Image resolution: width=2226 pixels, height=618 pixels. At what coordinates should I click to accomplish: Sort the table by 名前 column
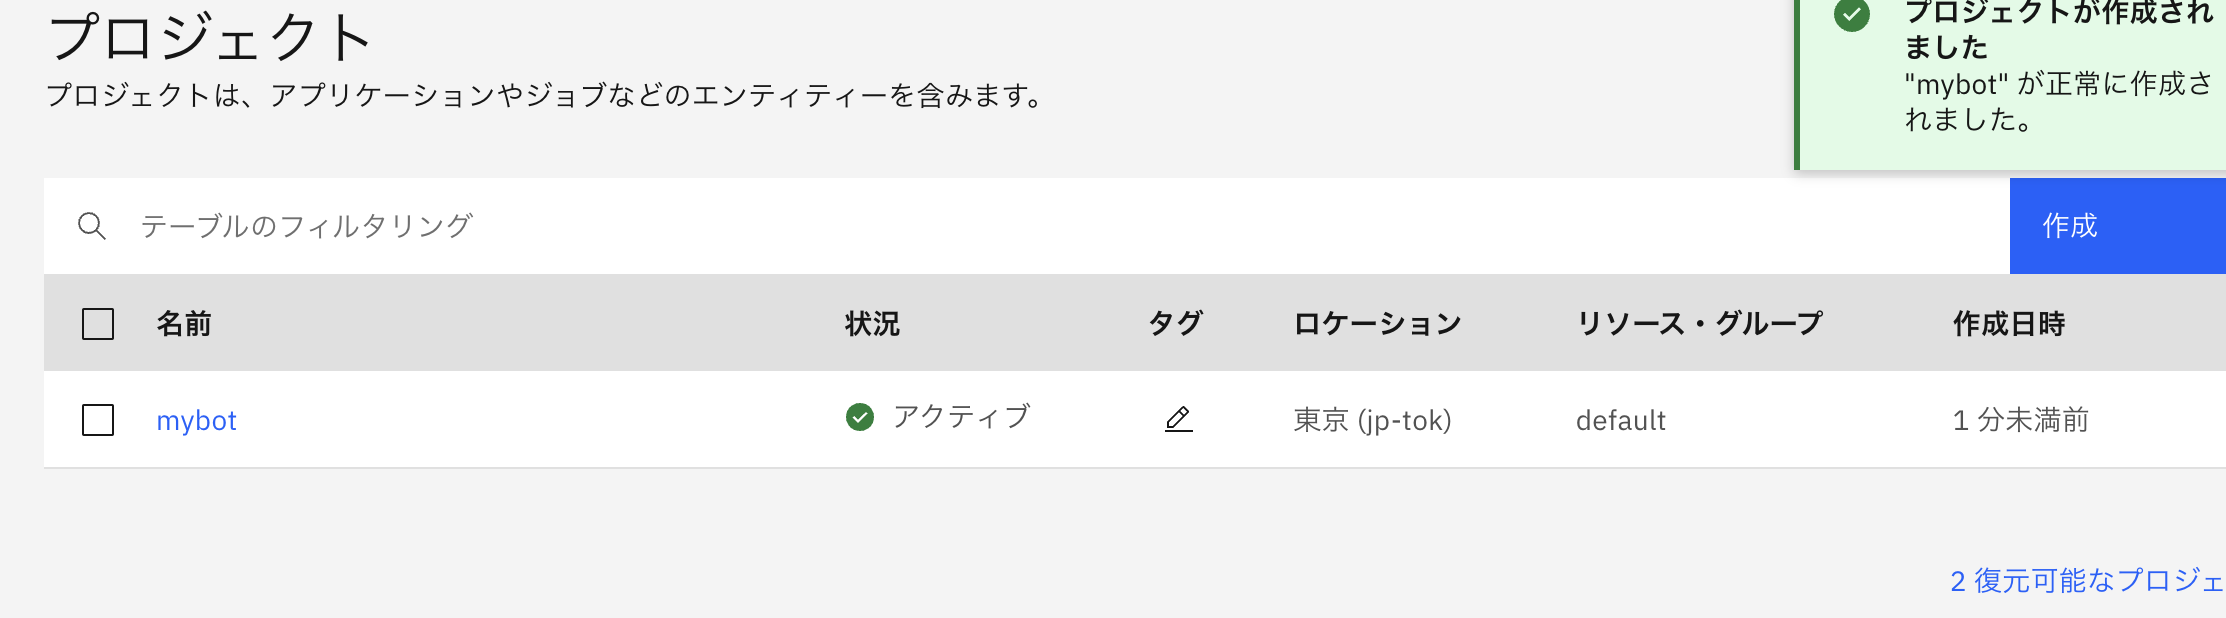click(x=183, y=324)
